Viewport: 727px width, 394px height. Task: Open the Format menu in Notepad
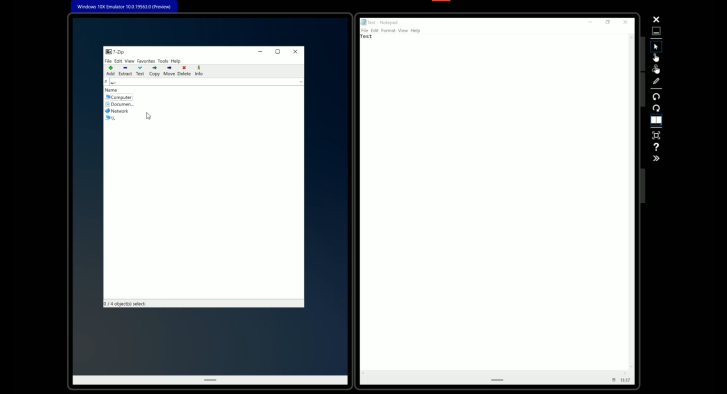pos(388,31)
